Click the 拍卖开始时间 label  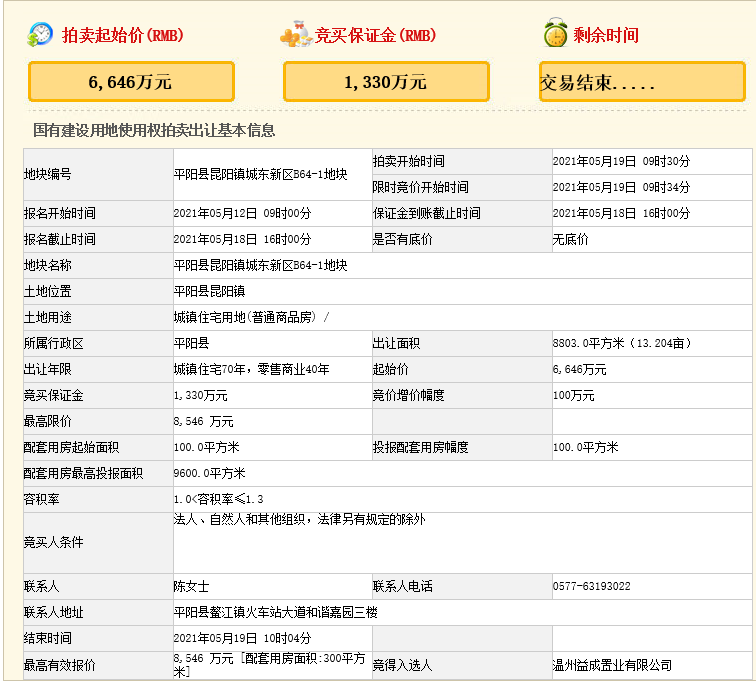(408, 161)
